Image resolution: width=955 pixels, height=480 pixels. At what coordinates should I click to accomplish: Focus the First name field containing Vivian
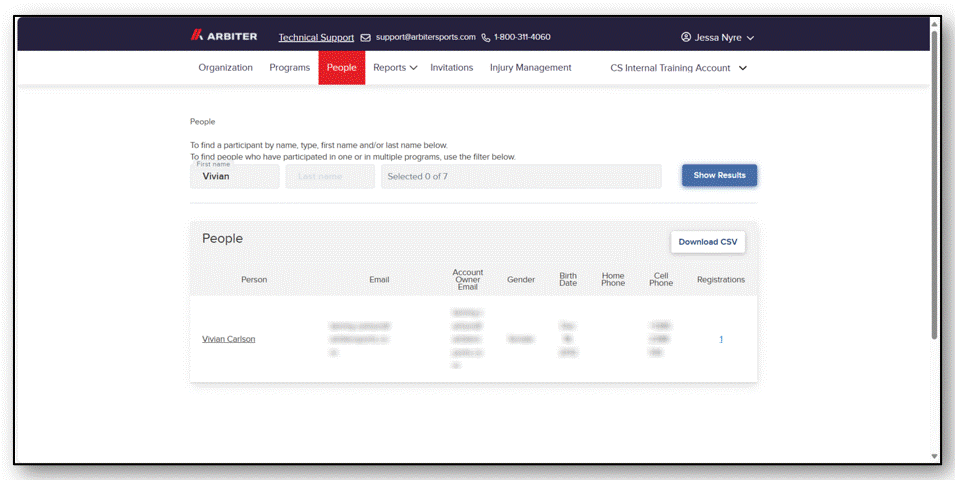pyautogui.click(x=234, y=176)
